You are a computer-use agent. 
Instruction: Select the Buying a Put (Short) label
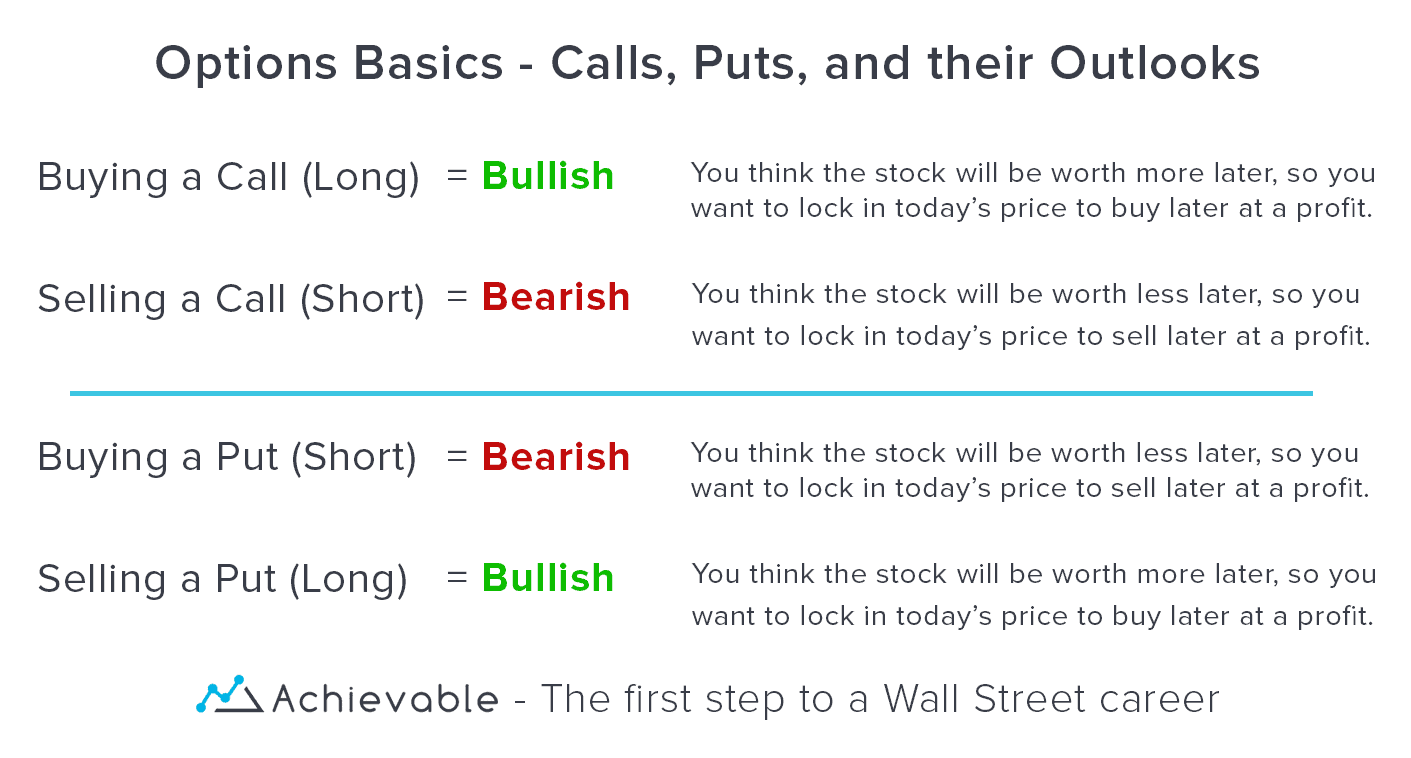pos(227,457)
